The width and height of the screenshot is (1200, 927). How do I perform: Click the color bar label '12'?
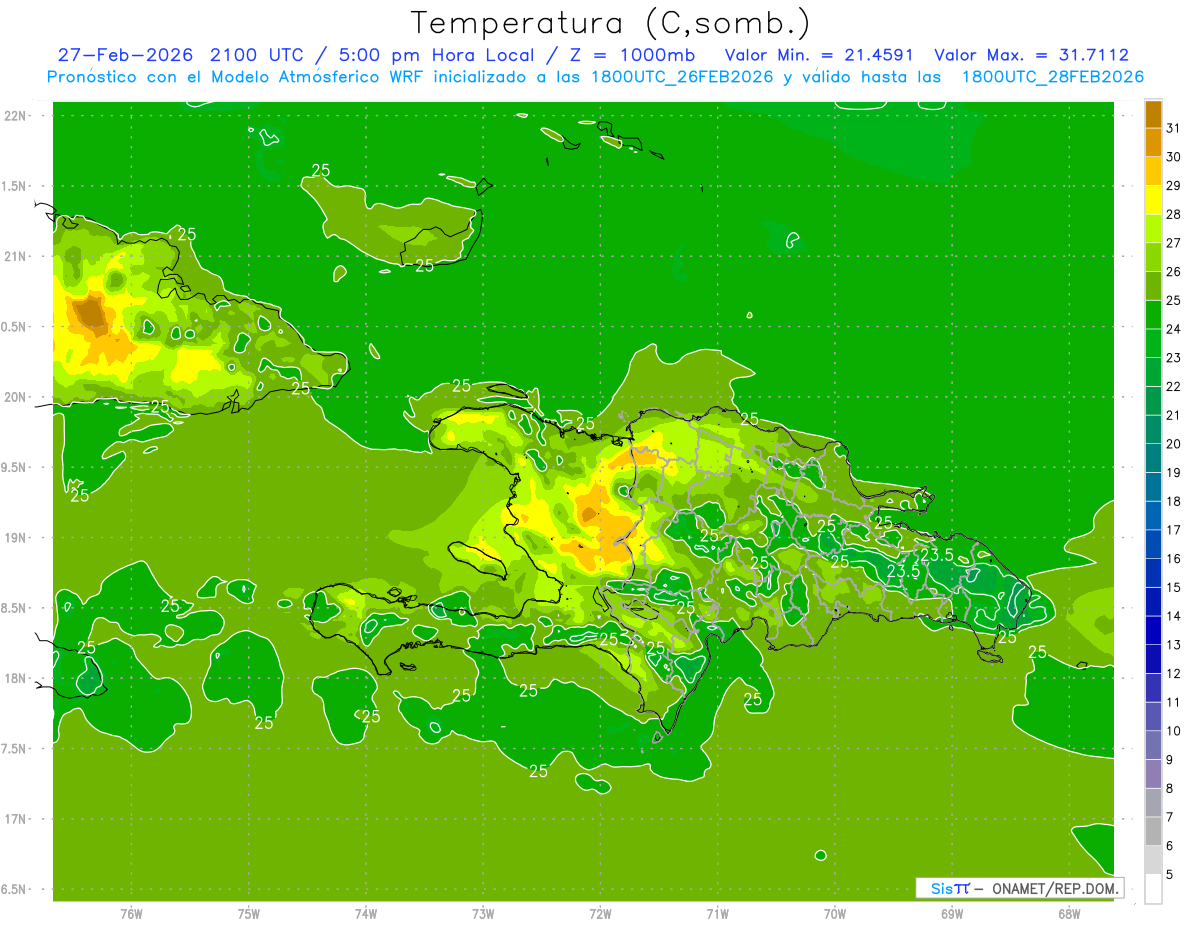coord(1174,674)
